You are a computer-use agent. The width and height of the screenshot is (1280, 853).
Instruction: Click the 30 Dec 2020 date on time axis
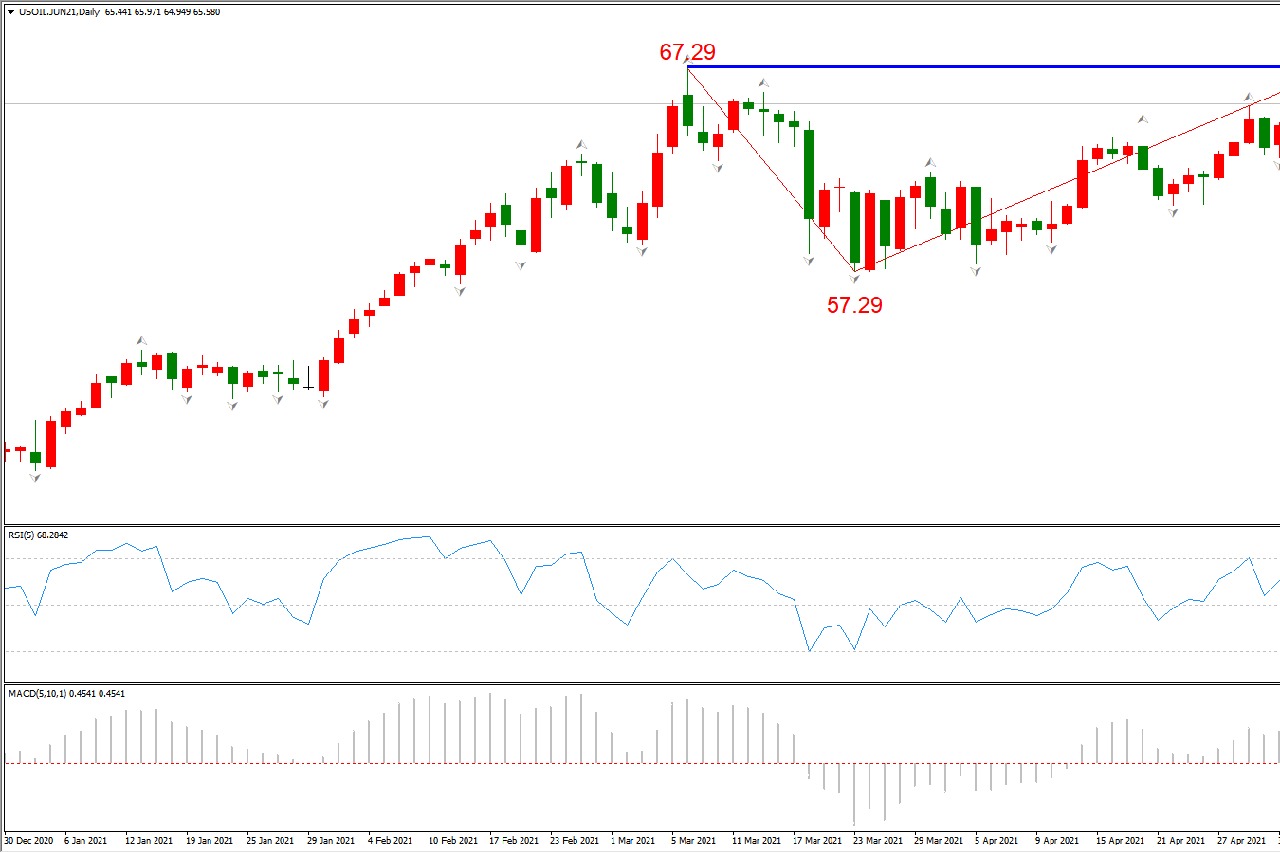30,841
